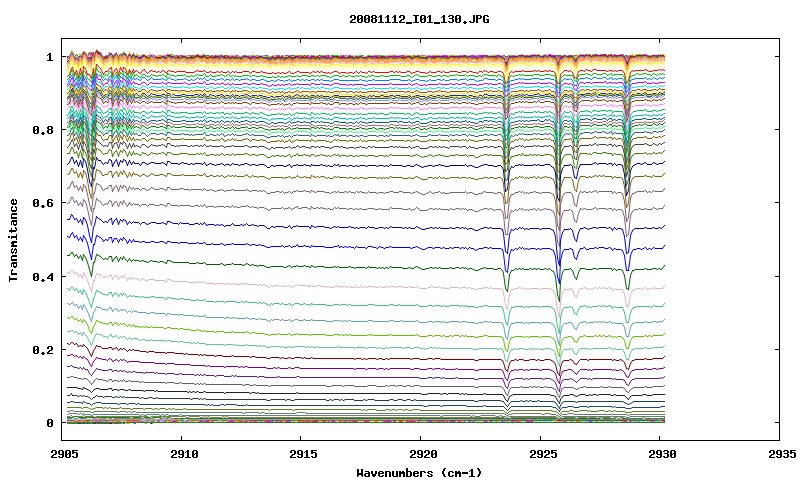Click the x-axis tick label 2930
Image resolution: width=800 pixels, height=480 pixels.
[663, 454]
